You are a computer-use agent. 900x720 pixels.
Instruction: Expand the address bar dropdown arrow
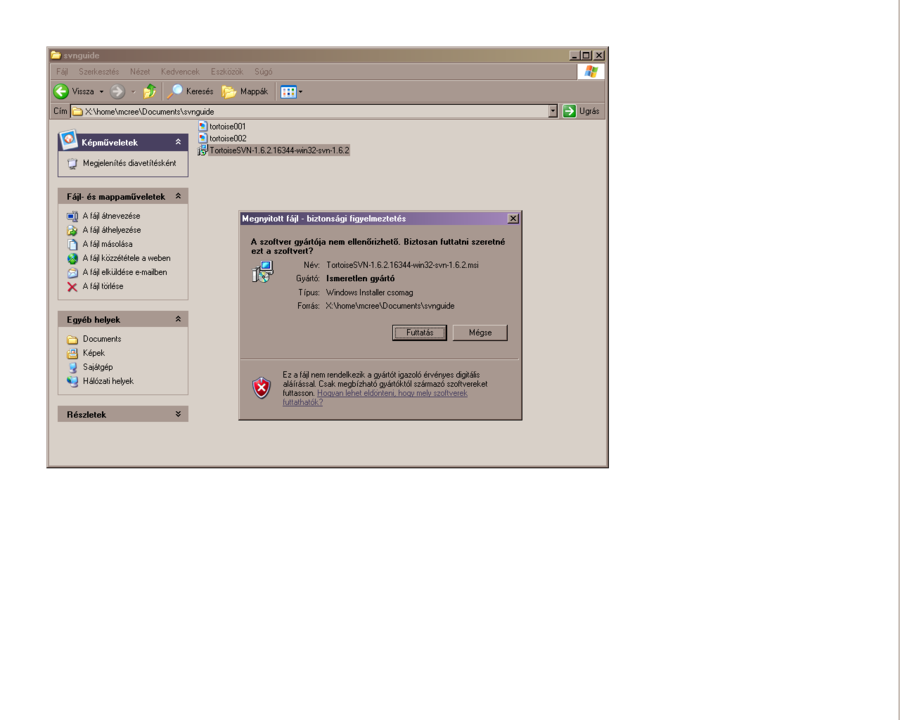pos(553,111)
